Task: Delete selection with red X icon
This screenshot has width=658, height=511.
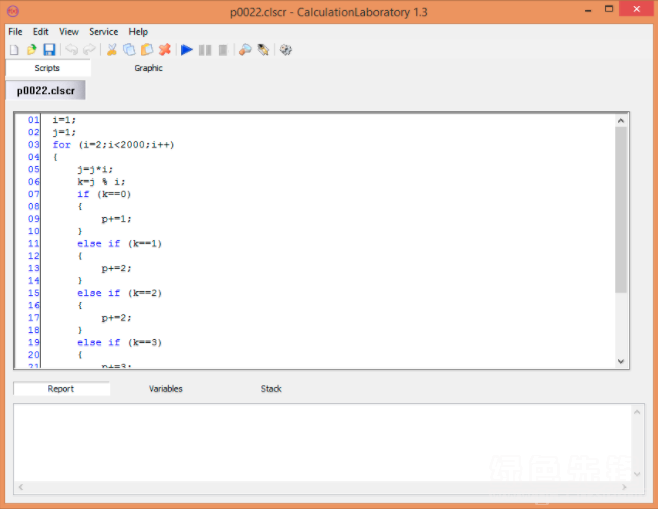Action: point(164,50)
